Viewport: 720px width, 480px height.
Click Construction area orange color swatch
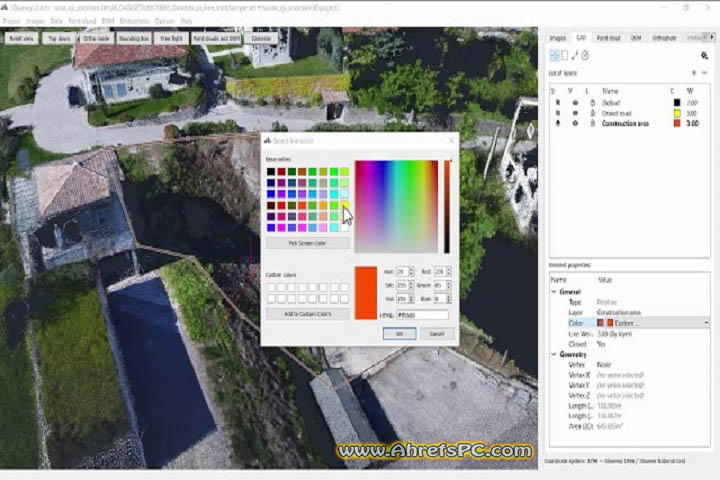click(677, 123)
